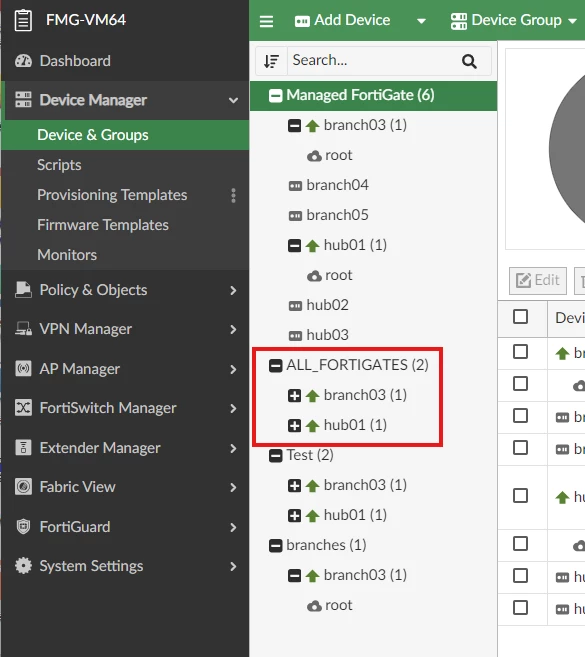585x657 pixels.
Task: Select Device & Groups submenu
Action: (125, 135)
